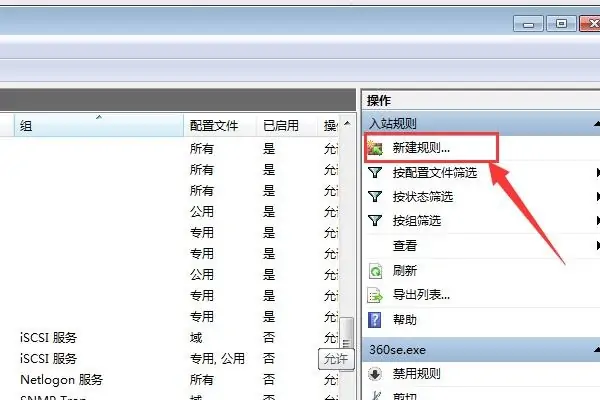This screenshot has height=400, width=600.
Task: Sort by the 配置文件 column header
Action: pyautogui.click(x=220, y=125)
